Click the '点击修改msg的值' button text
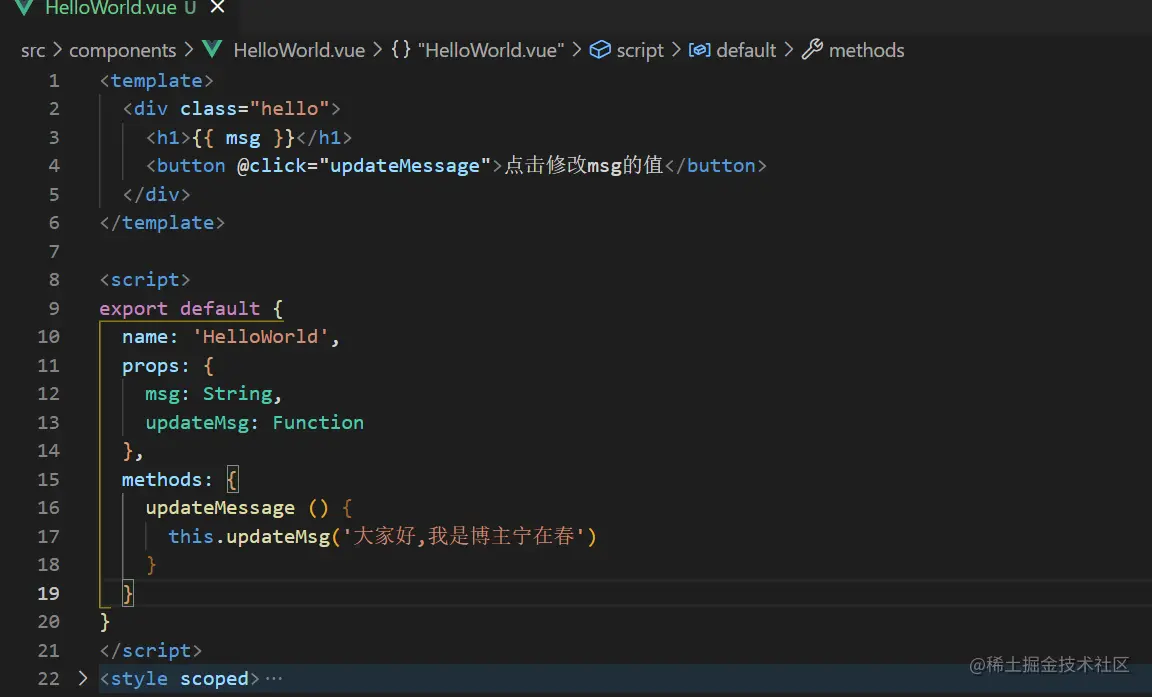Viewport: 1152px width, 697px height. click(x=583, y=165)
